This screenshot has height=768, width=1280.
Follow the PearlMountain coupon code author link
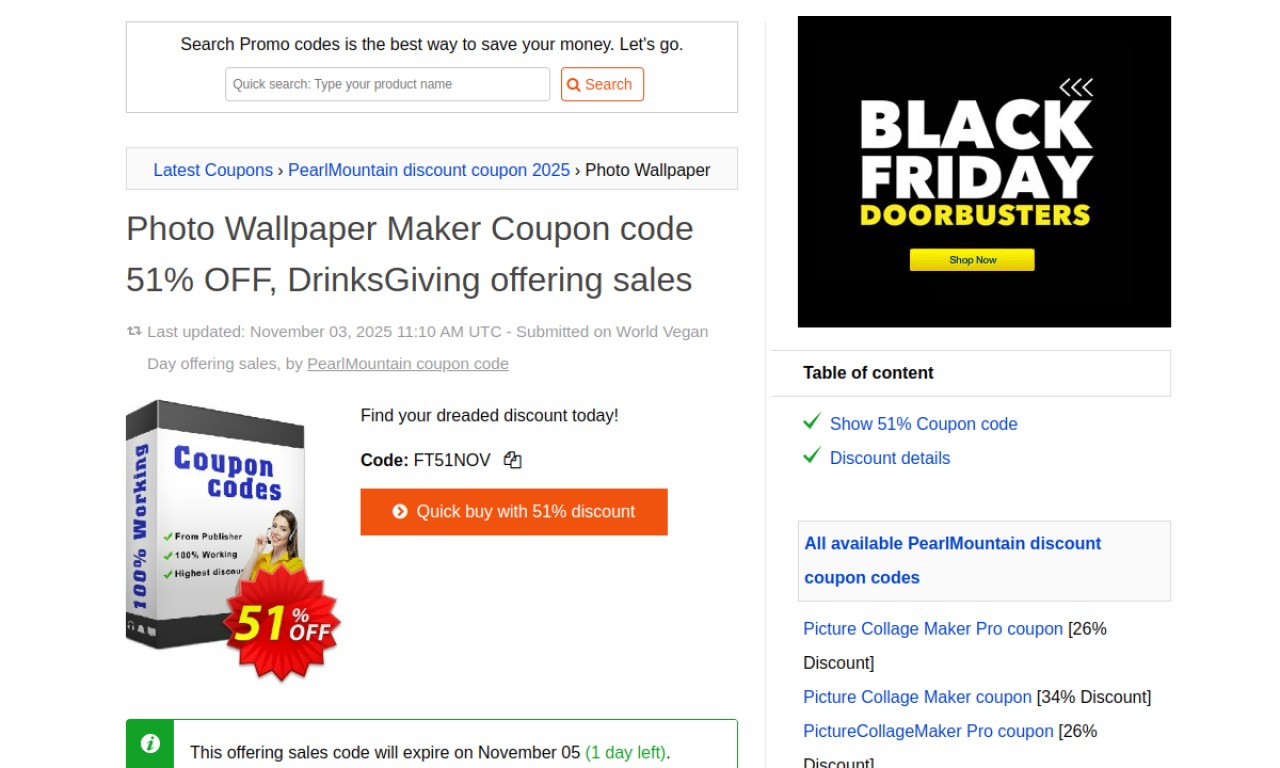pyautogui.click(x=408, y=364)
